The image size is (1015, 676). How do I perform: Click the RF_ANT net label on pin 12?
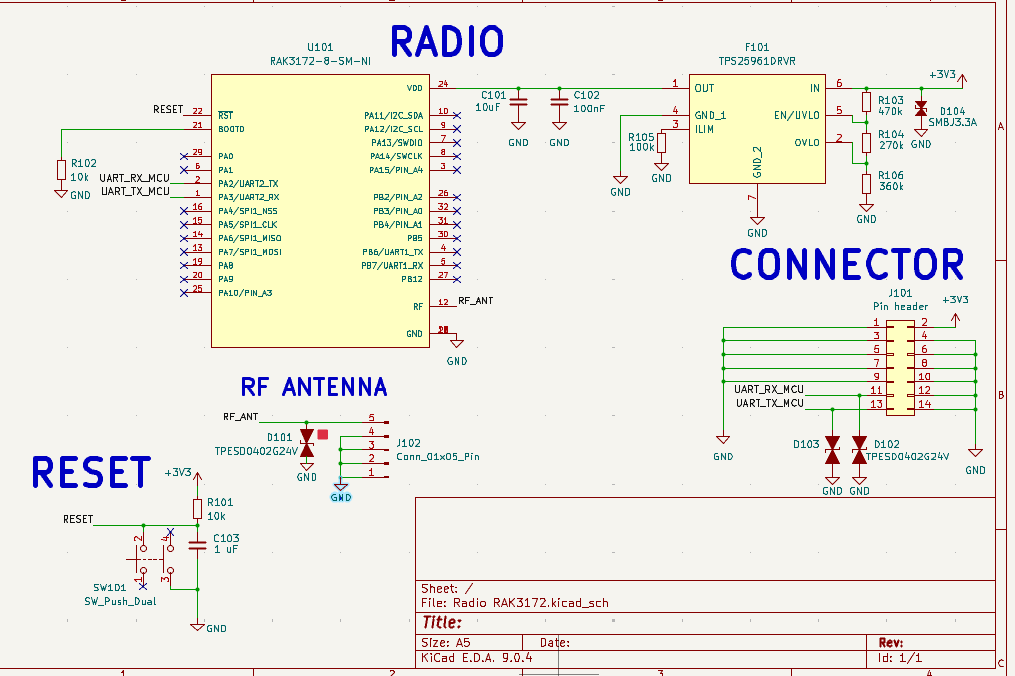point(476,300)
